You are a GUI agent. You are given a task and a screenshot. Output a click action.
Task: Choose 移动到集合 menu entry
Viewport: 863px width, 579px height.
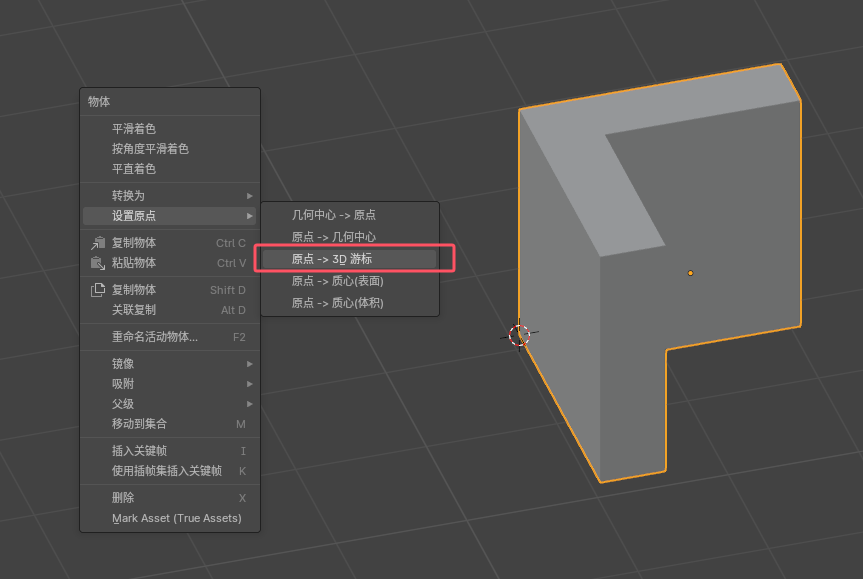(170, 424)
